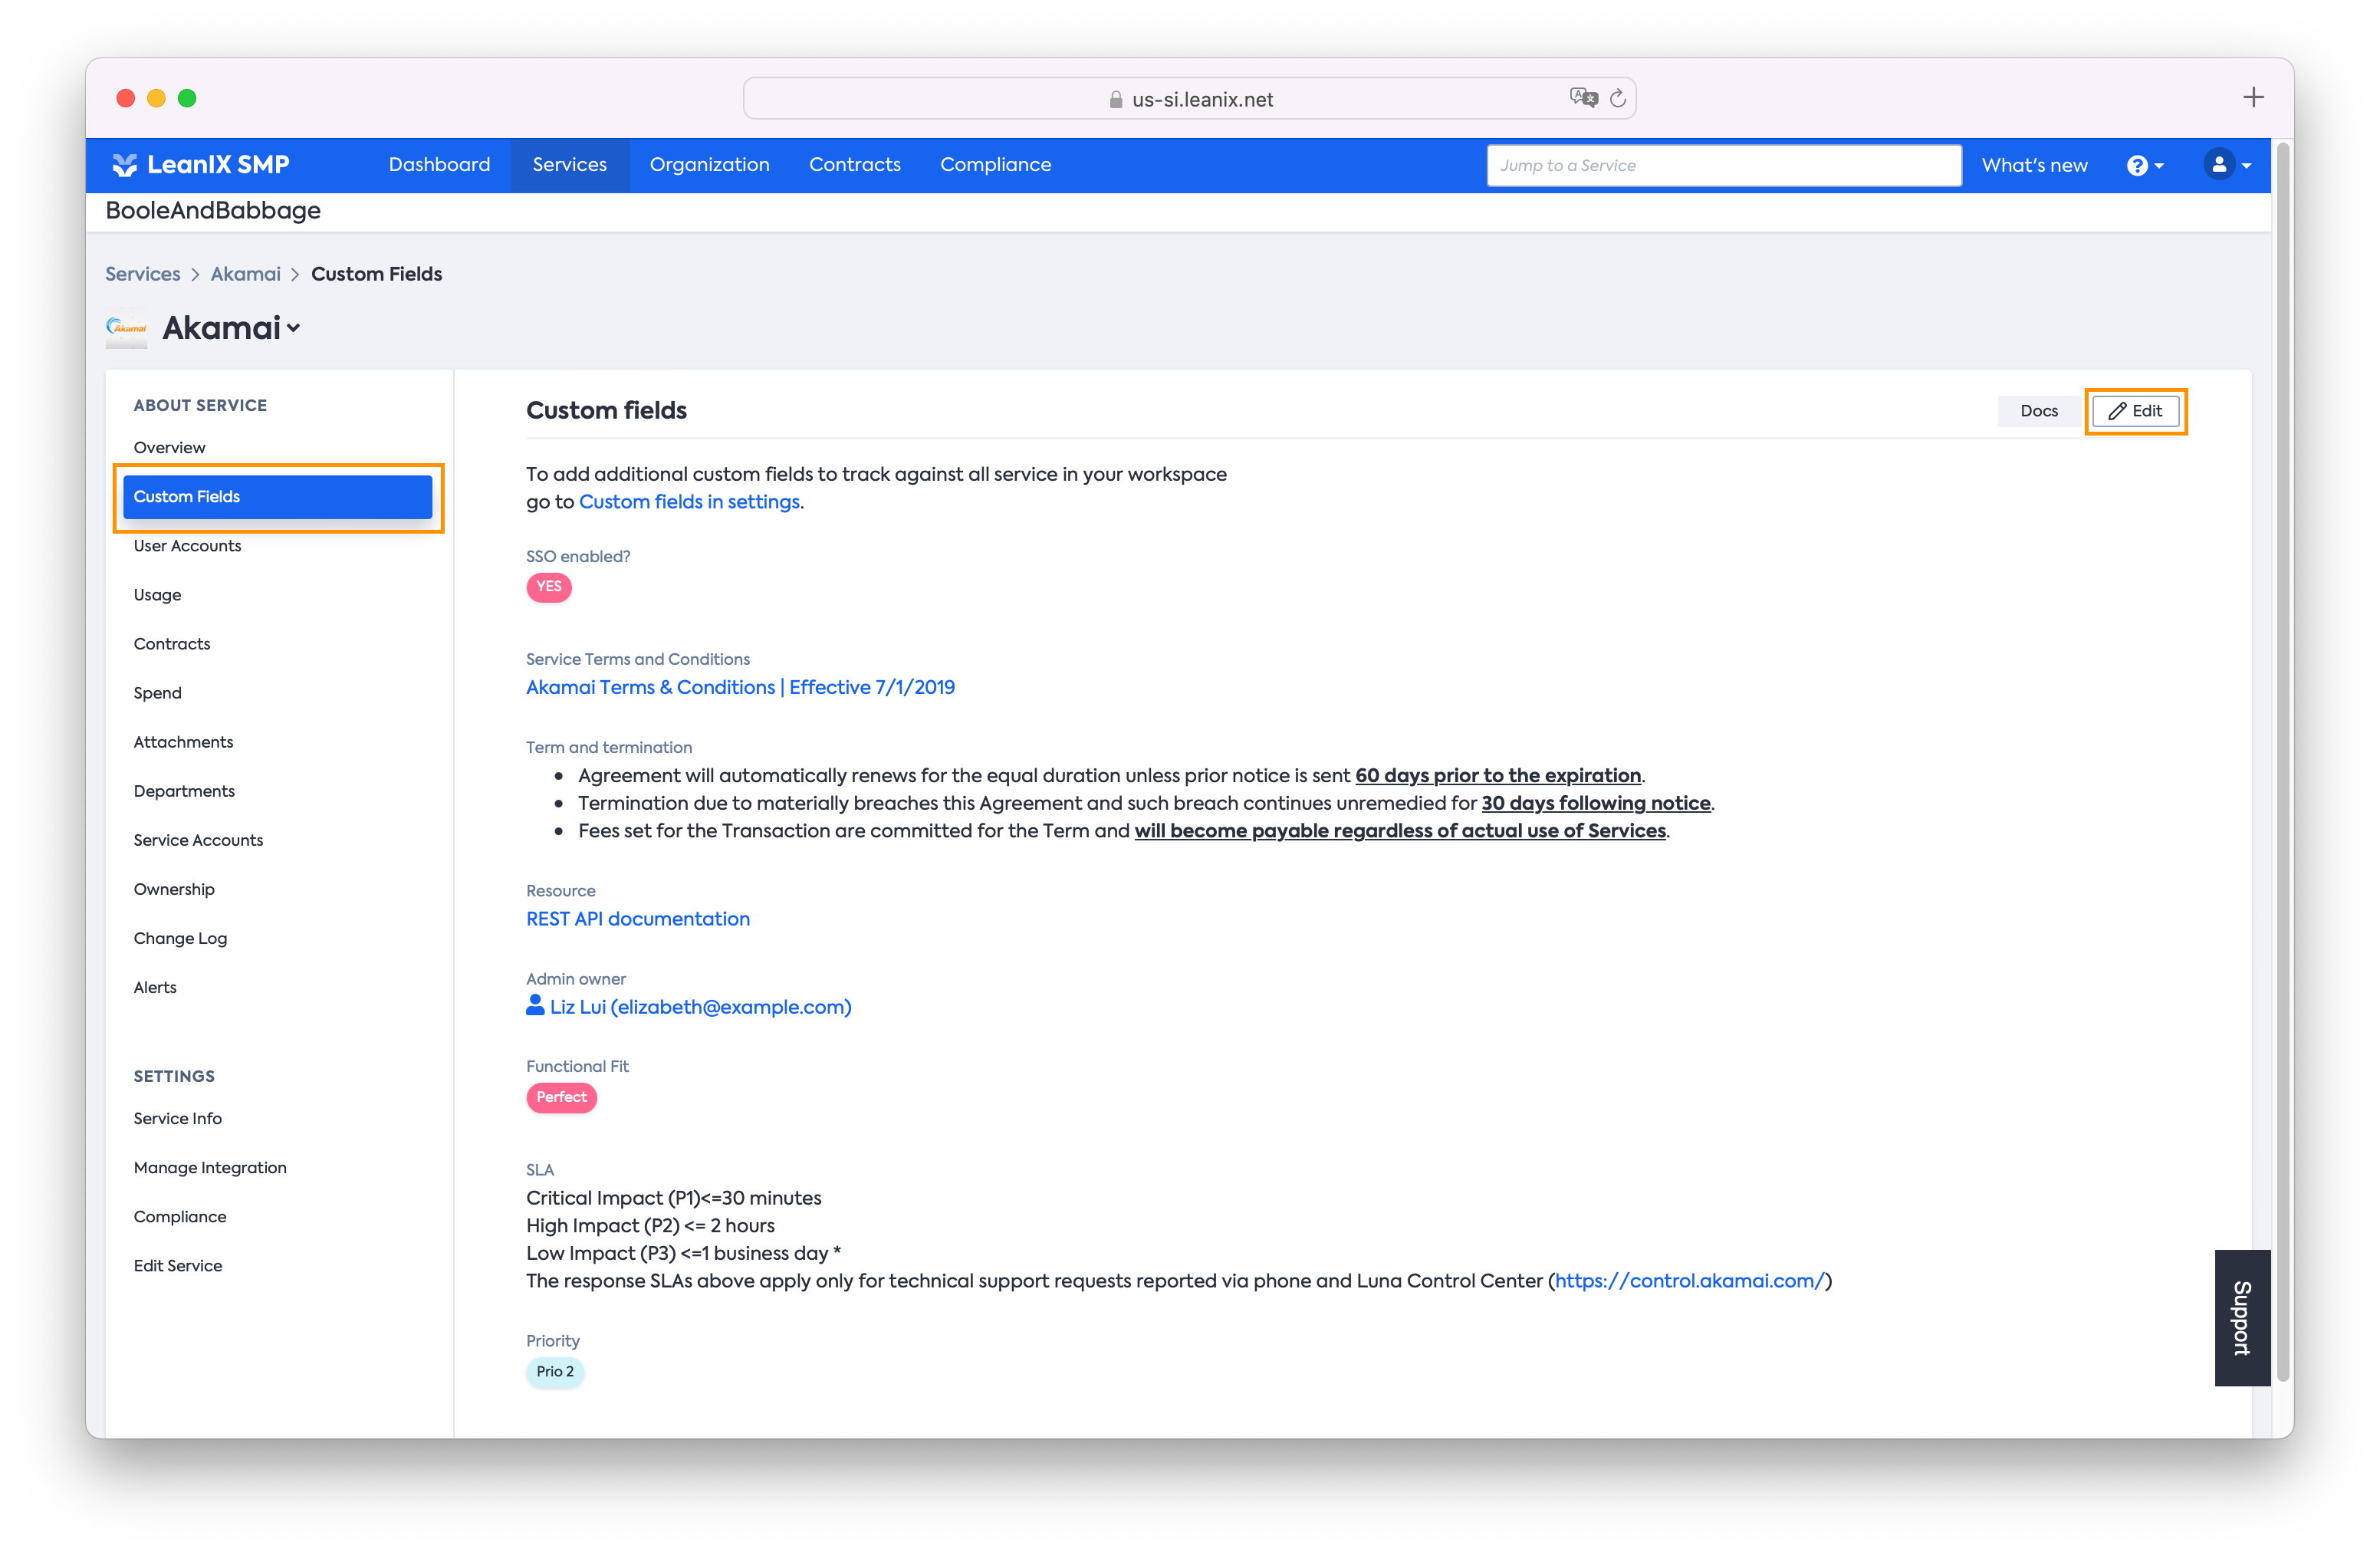Click the LeanIX SMP logo
Screen dimensions: 2380x1552
pyautogui.click(x=200, y=165)
